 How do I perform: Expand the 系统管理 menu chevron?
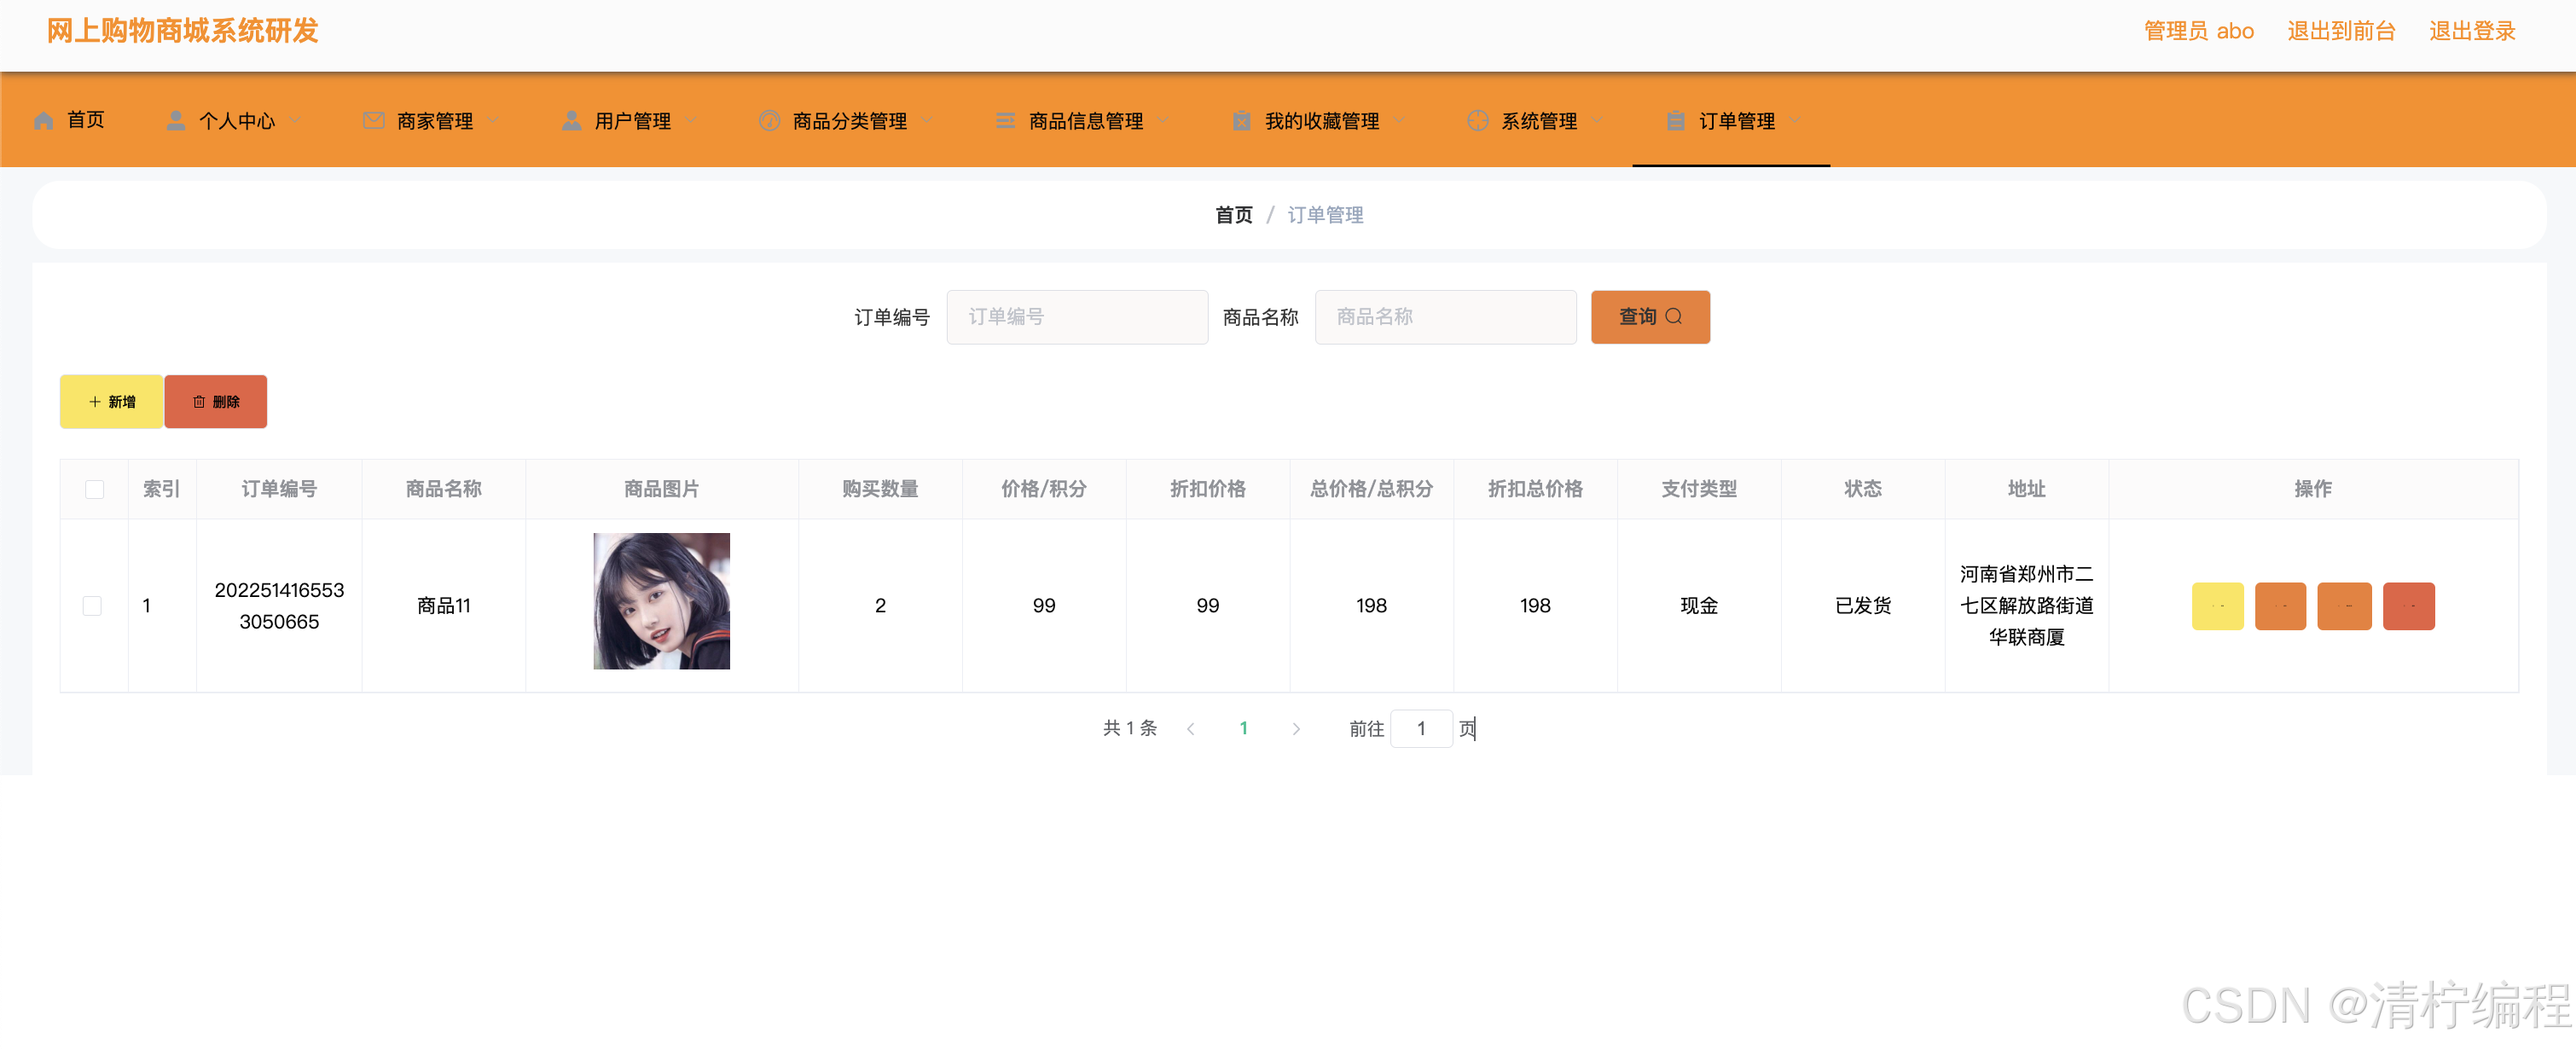click(1597, 121)
